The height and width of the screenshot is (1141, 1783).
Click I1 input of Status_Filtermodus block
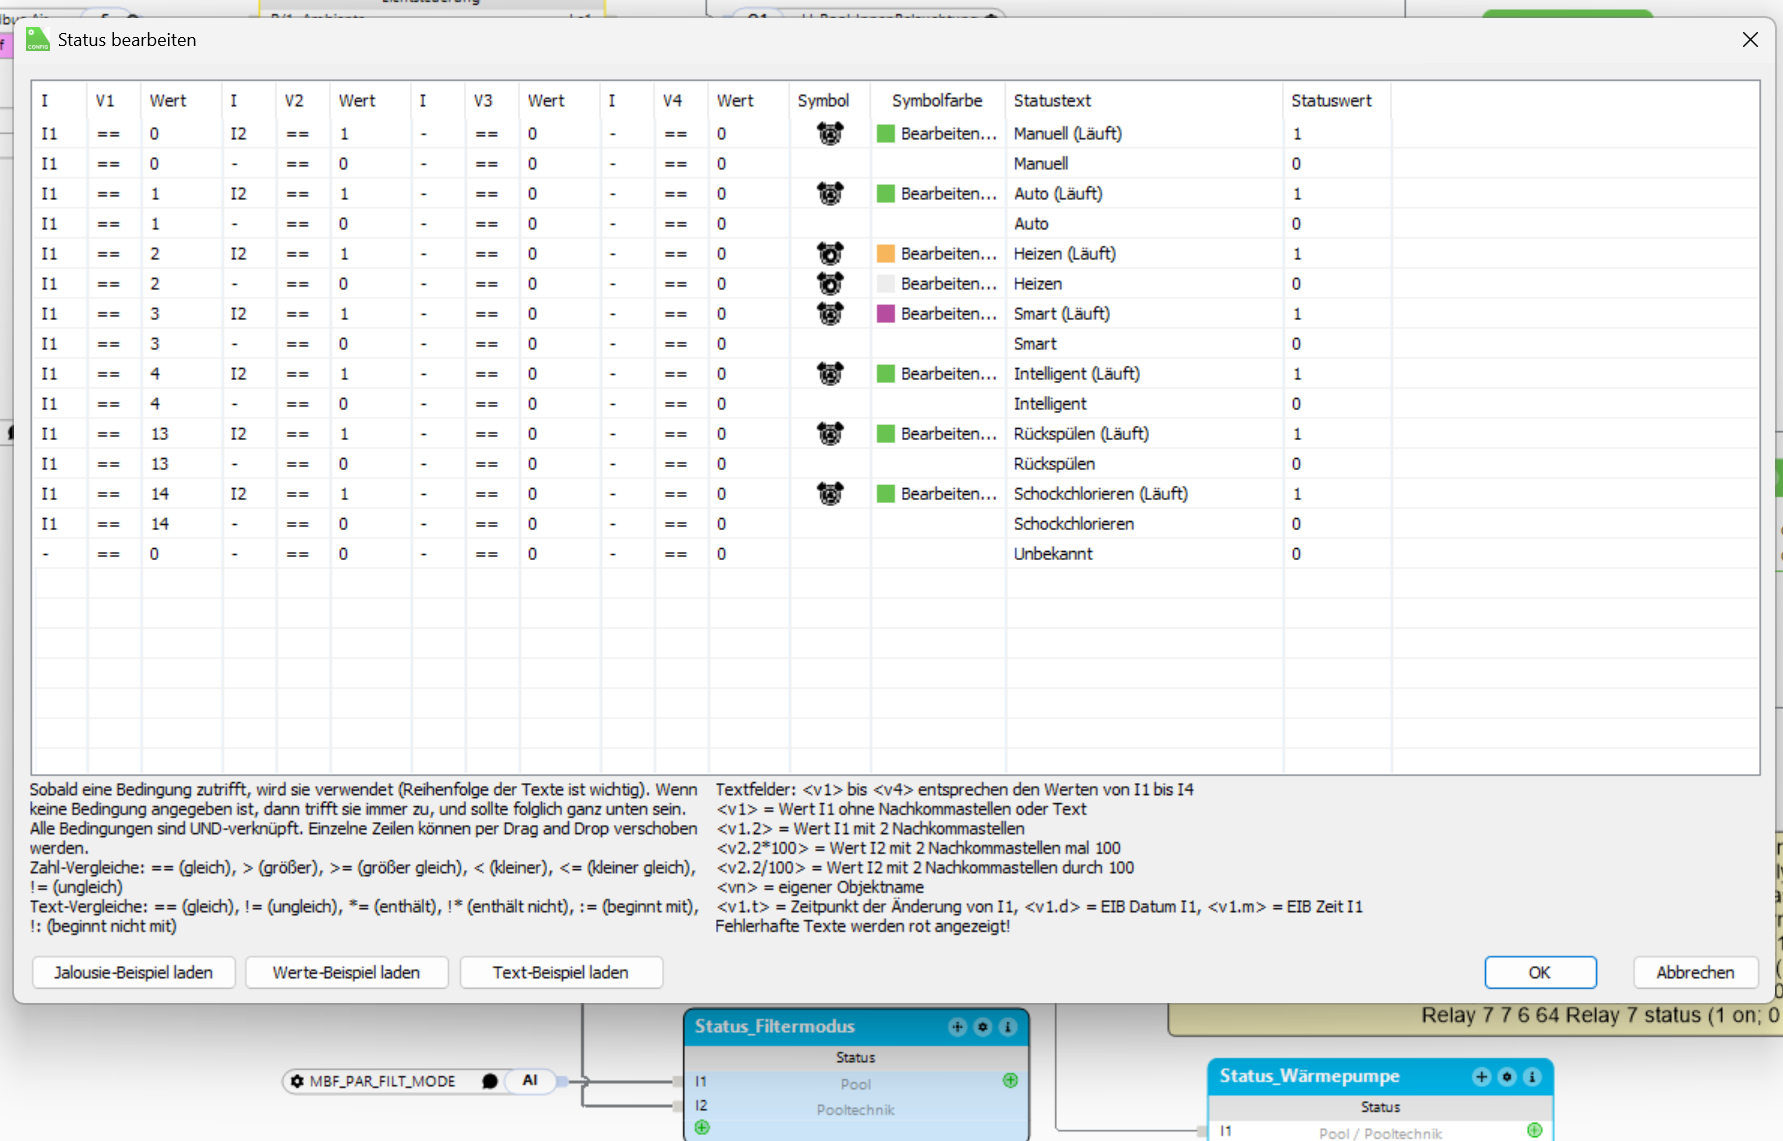(x=701, y=1081)
